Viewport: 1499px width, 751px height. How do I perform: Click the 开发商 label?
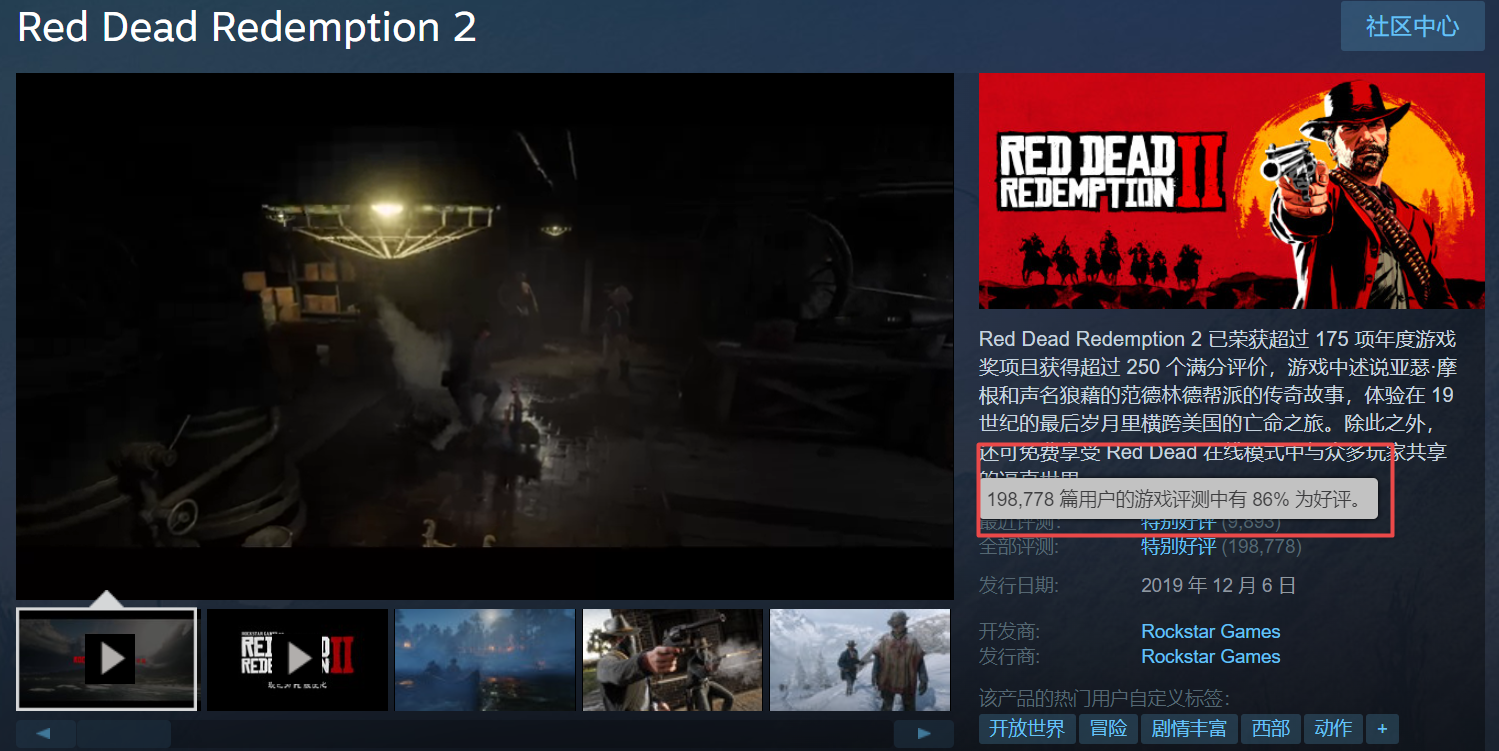click(x=1008, y=631)
